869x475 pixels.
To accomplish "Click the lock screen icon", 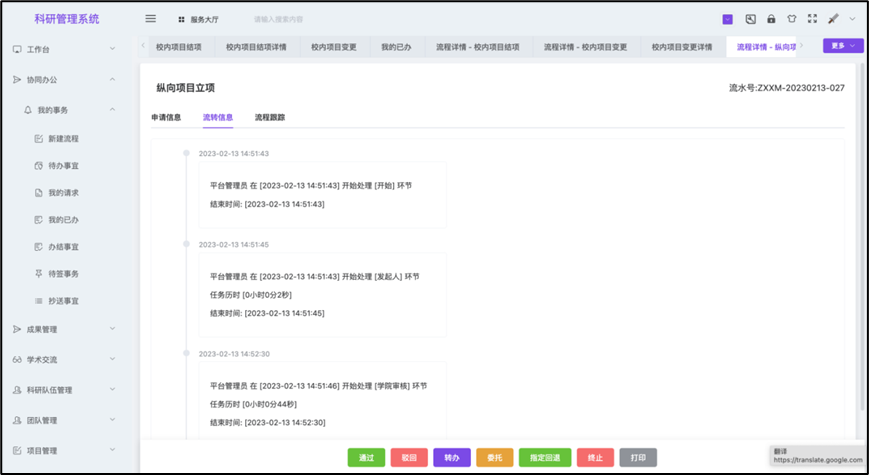I will [771, 19].
